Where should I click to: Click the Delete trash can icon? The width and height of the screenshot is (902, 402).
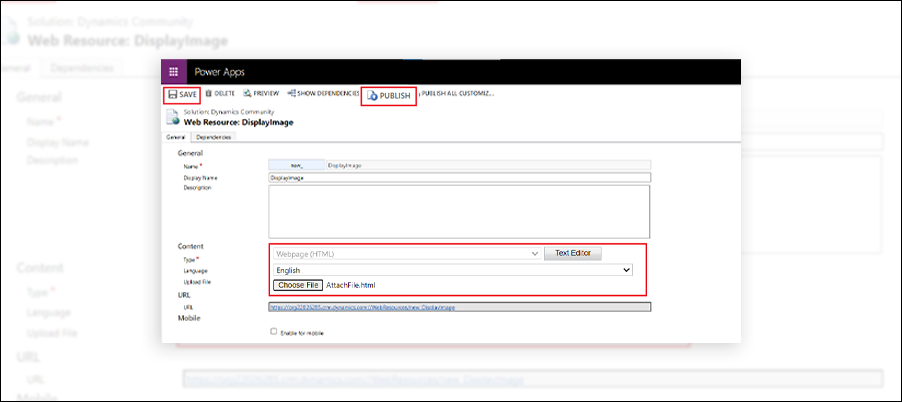209,93
